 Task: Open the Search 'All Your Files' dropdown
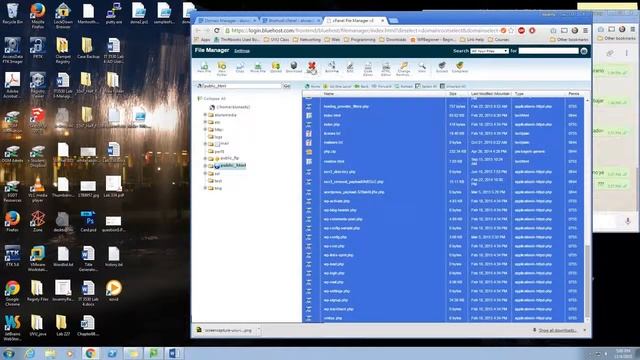[x=489, y=51]
